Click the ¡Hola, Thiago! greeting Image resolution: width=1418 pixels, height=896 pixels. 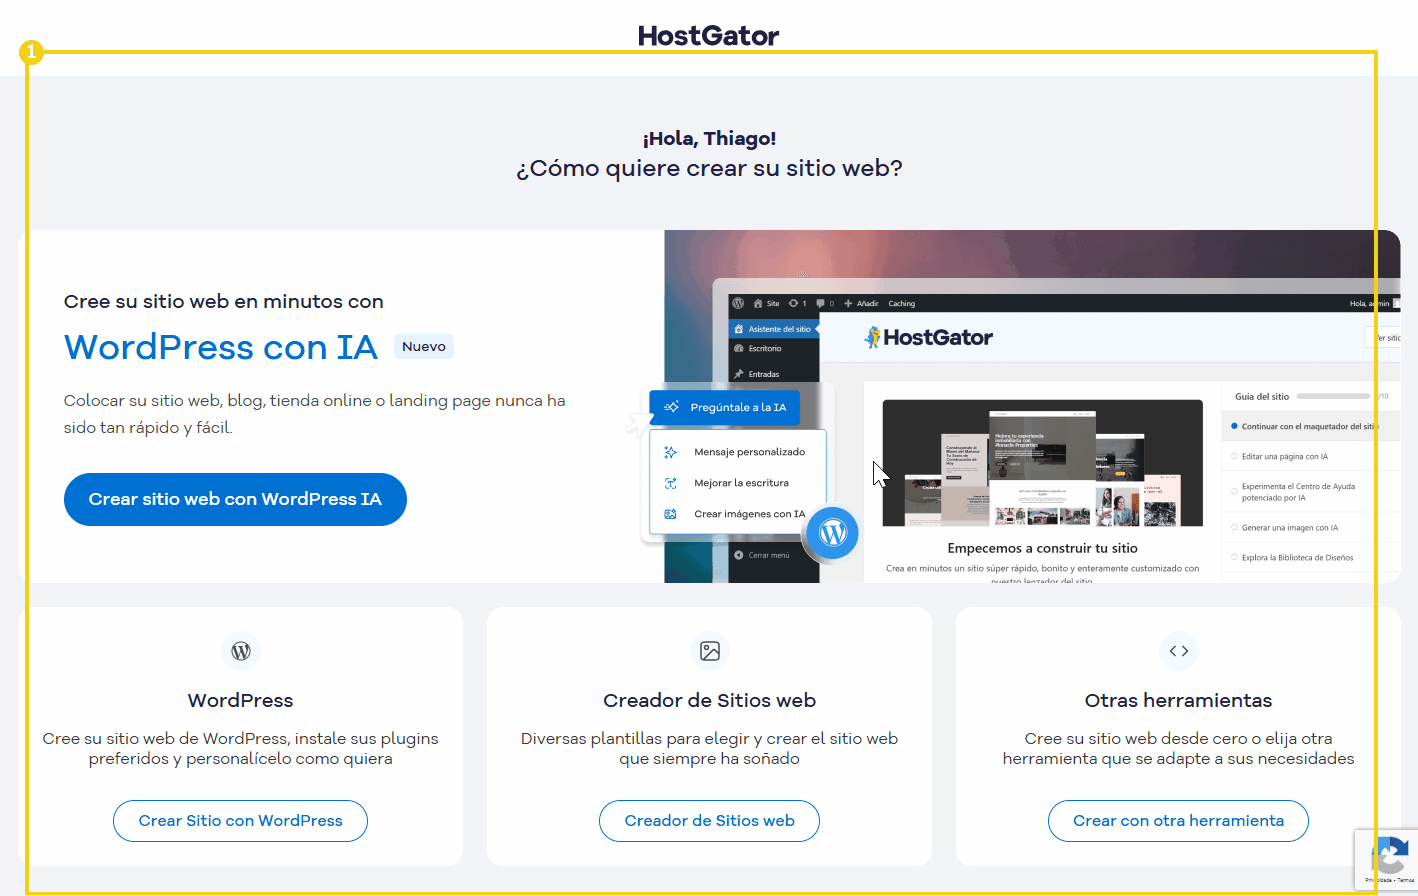click(x=709, y=138)
